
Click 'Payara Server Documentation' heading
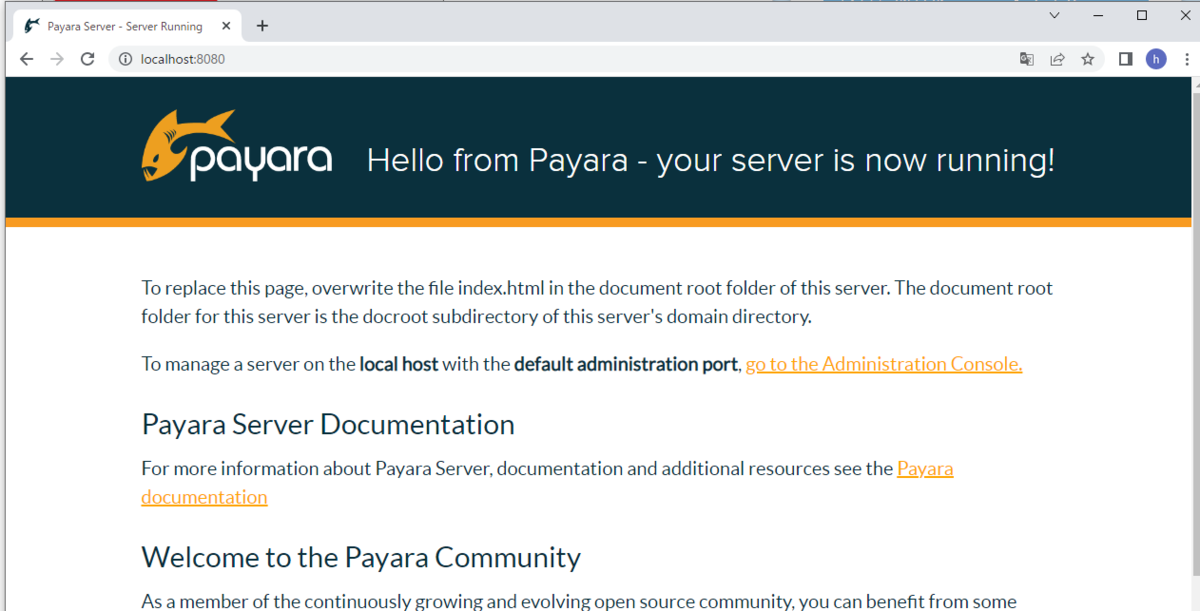pyautogui.click(x=328, y=424)
